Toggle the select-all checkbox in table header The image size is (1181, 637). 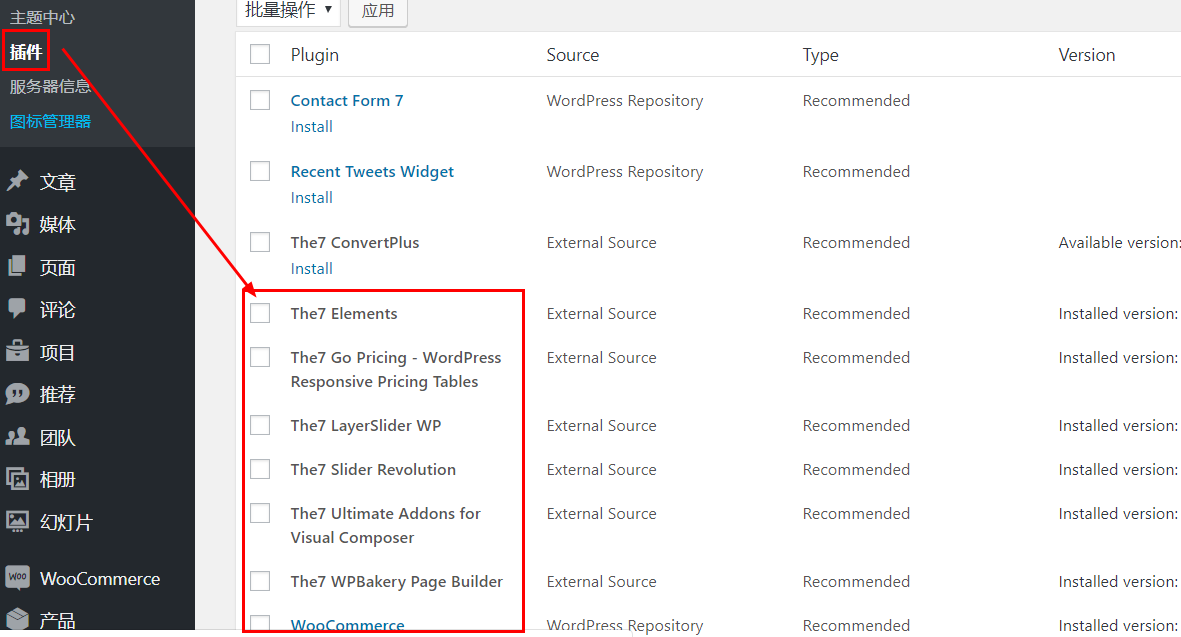[260, 54]
